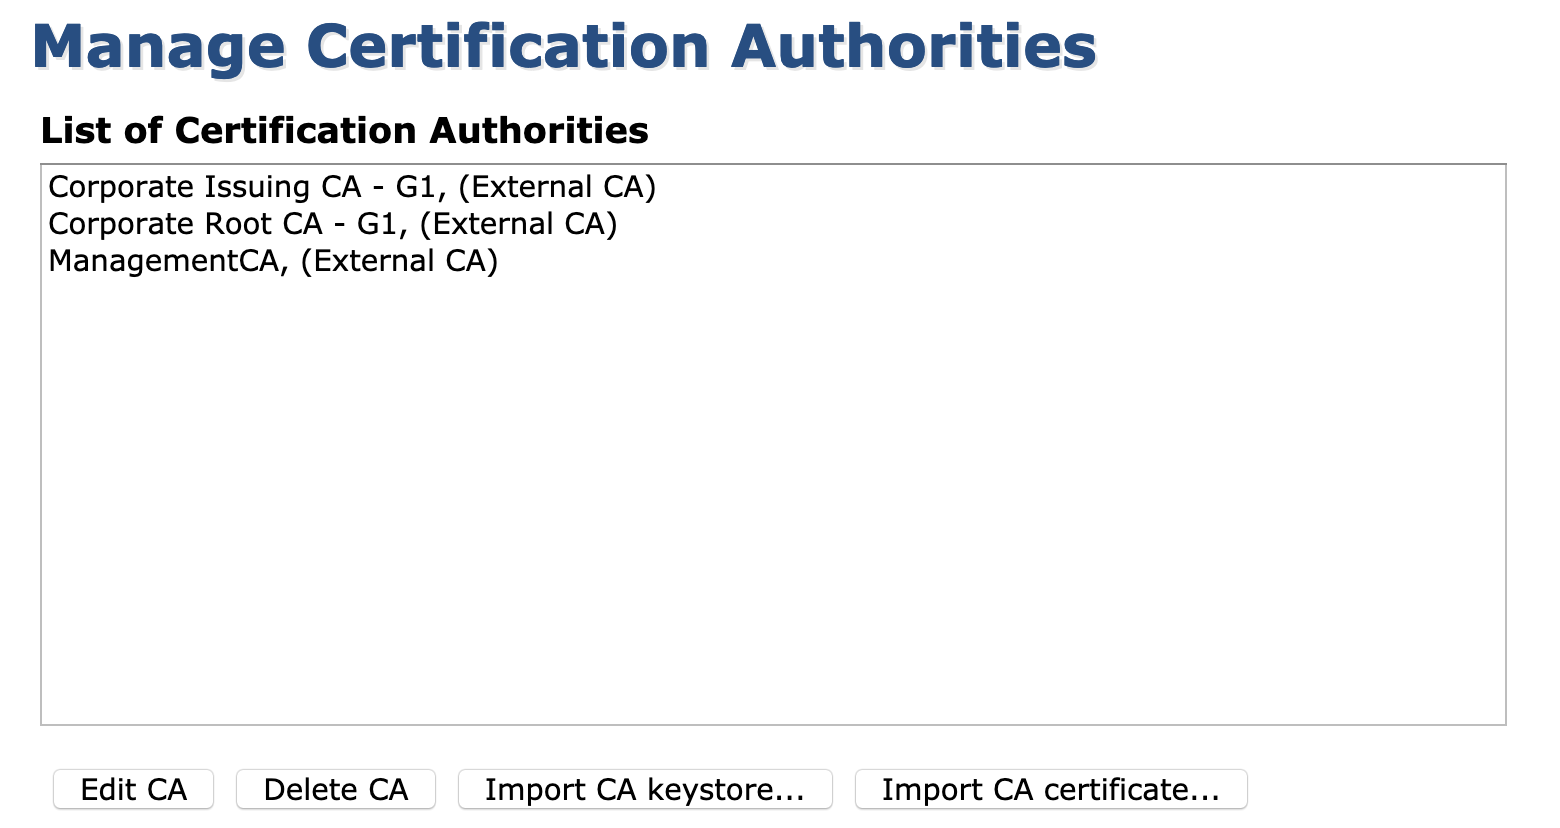
Task: Click the Edit CA button
Action: point(133,789)
